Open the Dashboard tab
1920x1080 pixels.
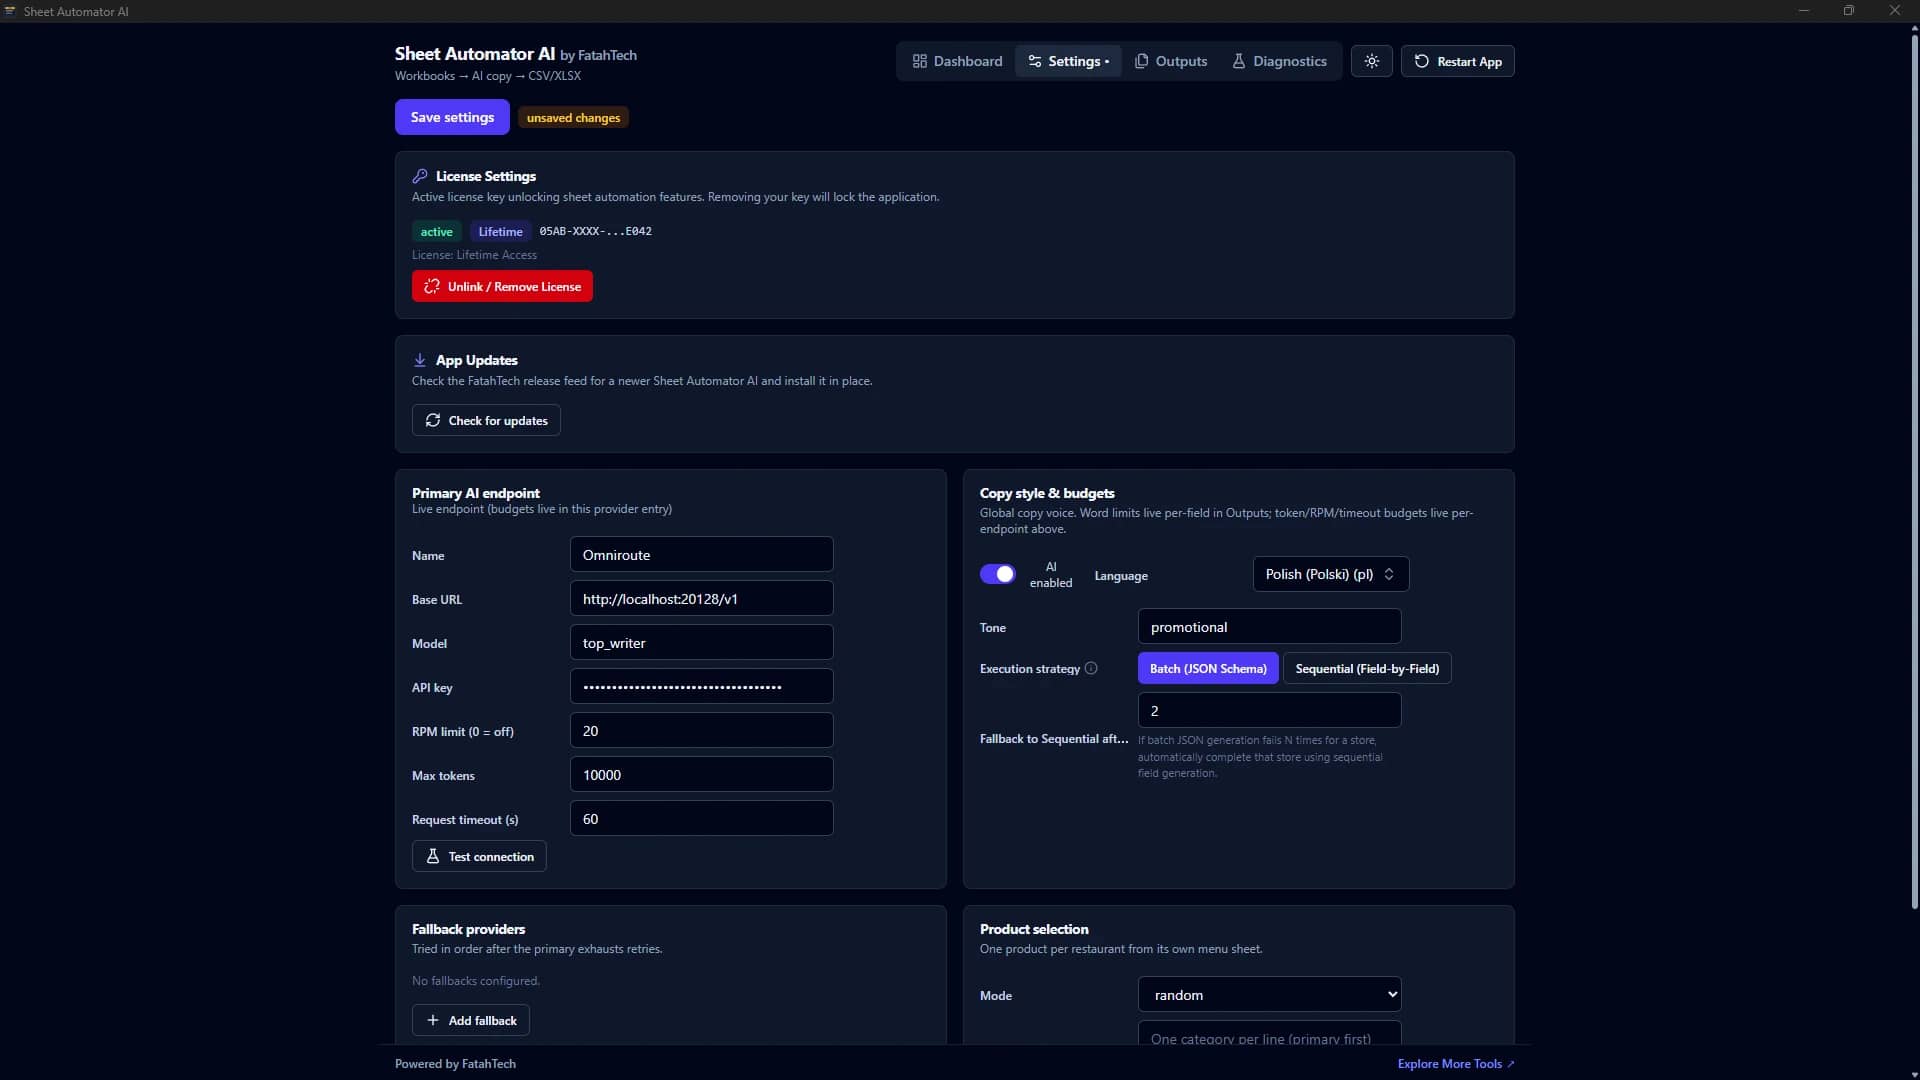(x=957, y=61)
